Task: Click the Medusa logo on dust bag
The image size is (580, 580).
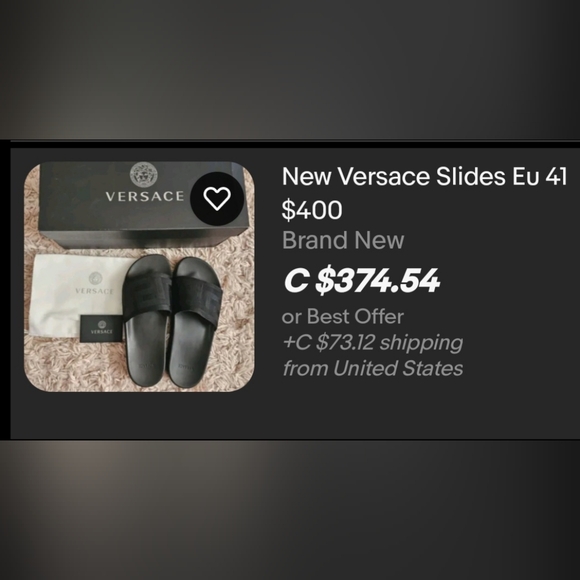Action: pos(95,278)
